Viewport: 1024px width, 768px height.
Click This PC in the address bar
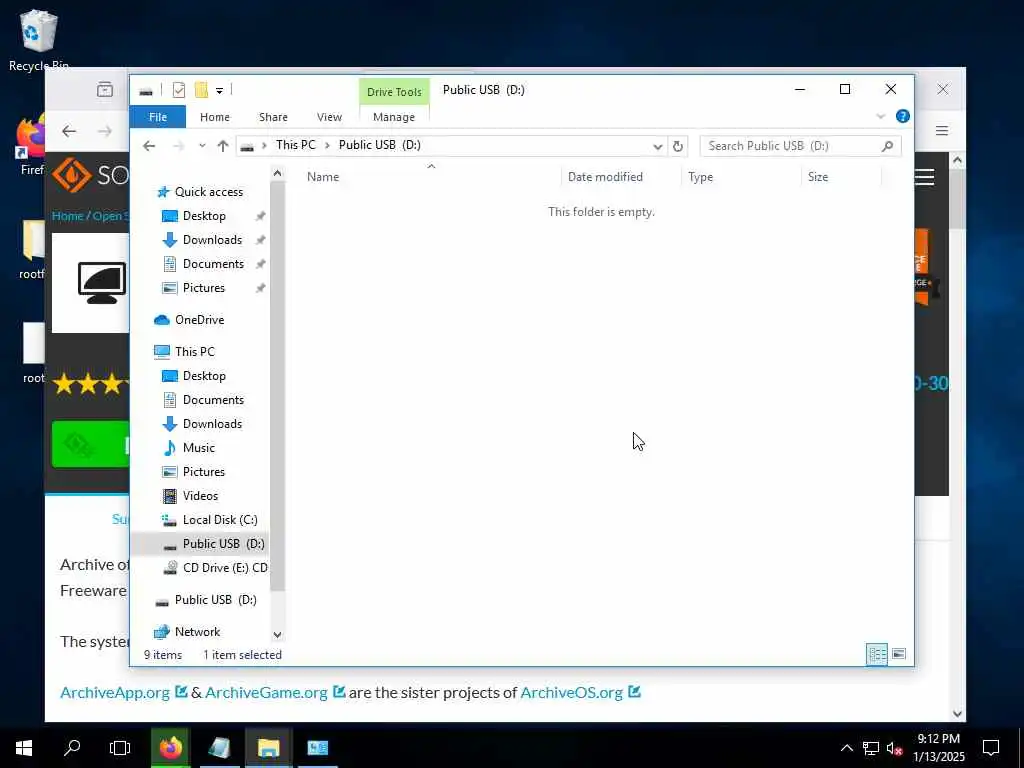pos(295,145)
